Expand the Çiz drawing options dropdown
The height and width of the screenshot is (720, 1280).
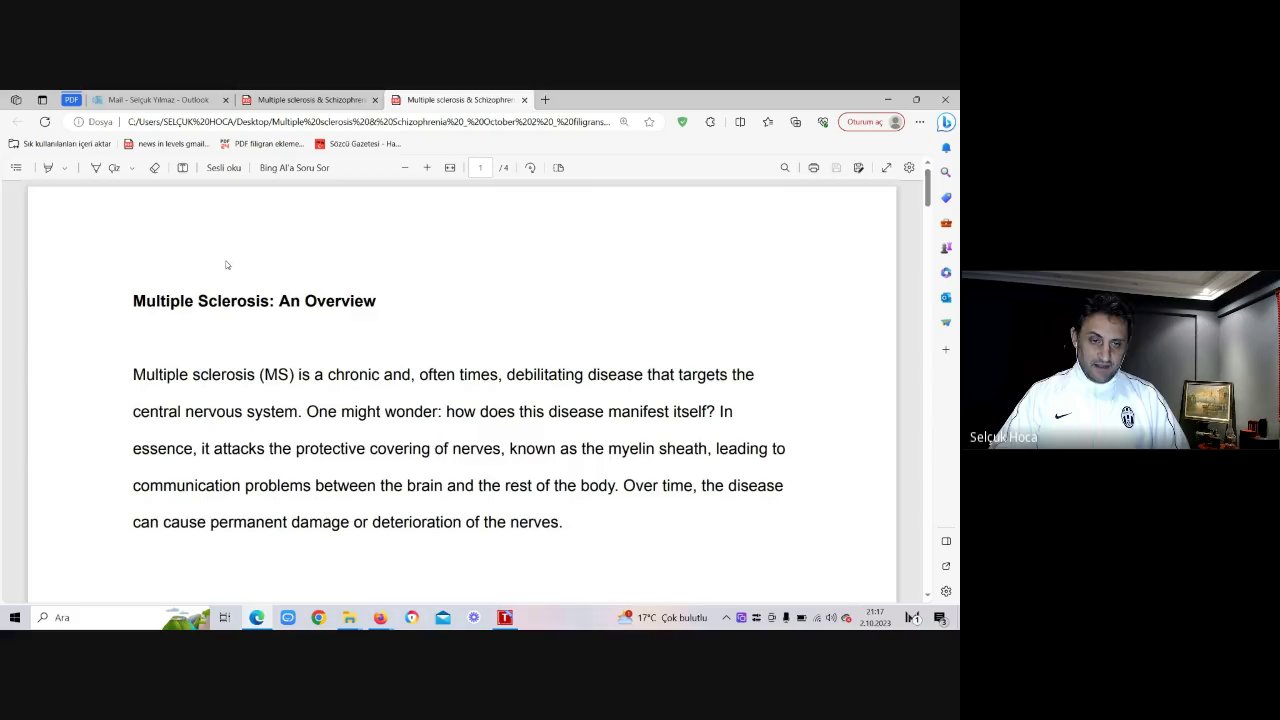click(x=131, y=168)
